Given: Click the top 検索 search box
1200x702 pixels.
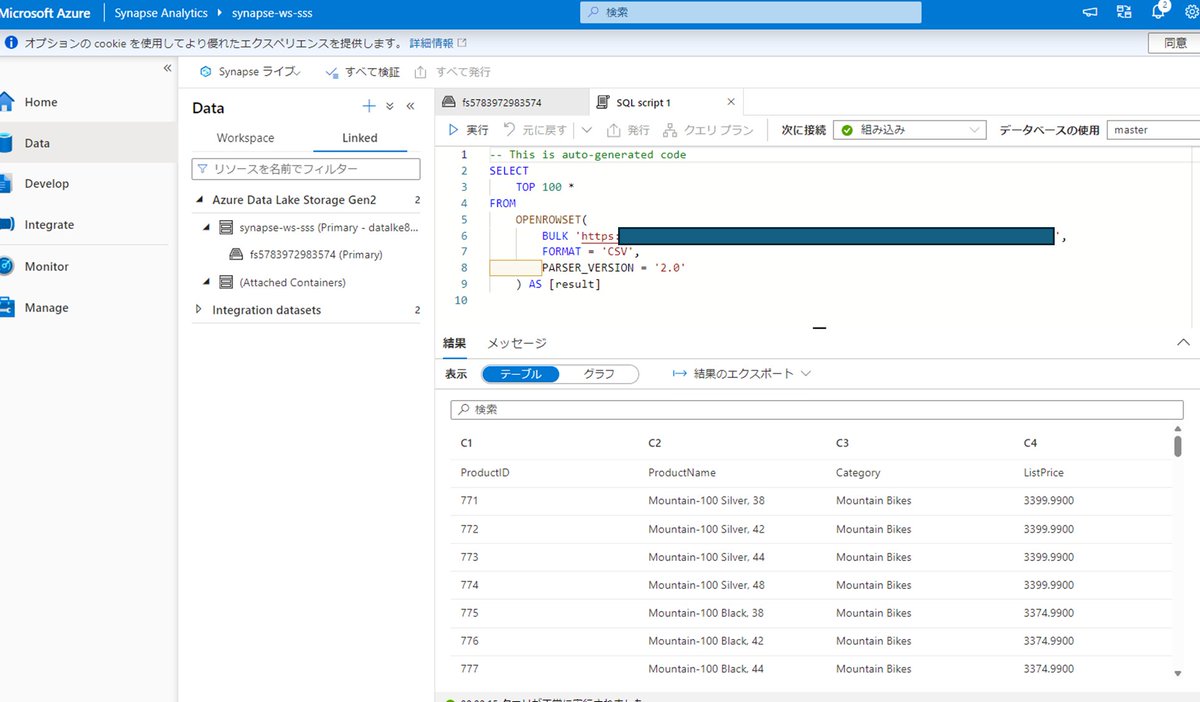Looking at the screenshot, I should coord(751,12).
